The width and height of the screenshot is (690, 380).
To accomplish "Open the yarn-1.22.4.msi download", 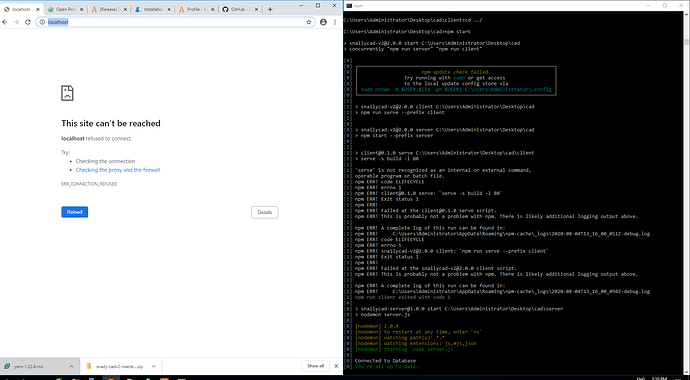I will pos(29,366).
